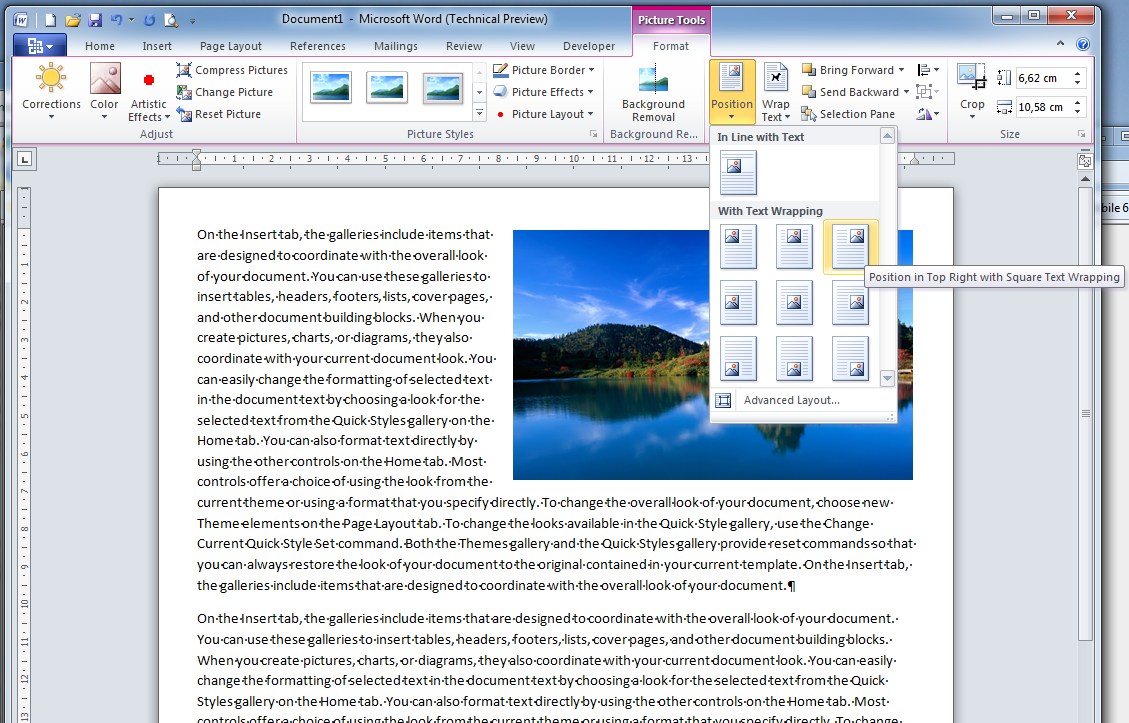Expand the Picture Styles gallery
This screenshot has height=723, width=1129.
point(480,113)
